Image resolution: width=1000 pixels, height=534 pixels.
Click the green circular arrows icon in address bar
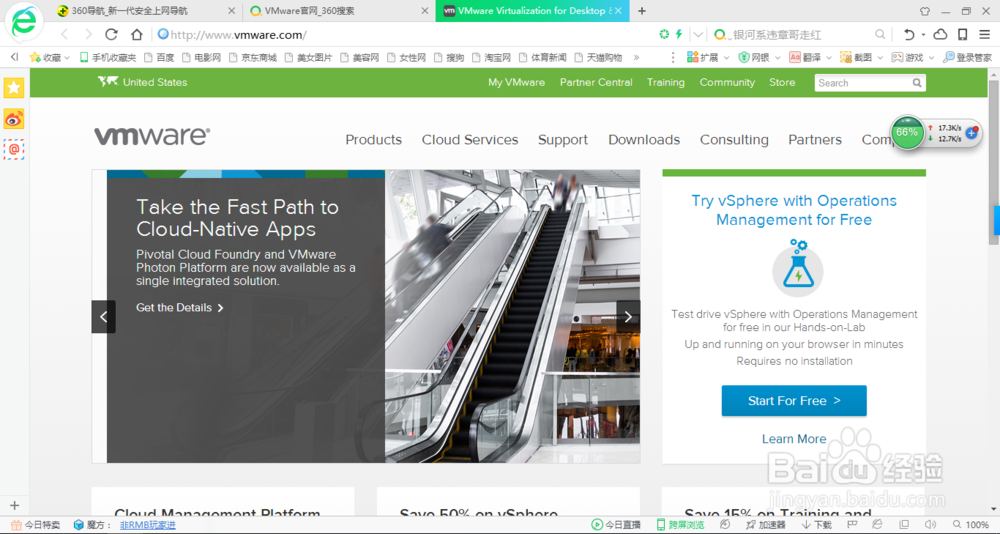(664, 34)
